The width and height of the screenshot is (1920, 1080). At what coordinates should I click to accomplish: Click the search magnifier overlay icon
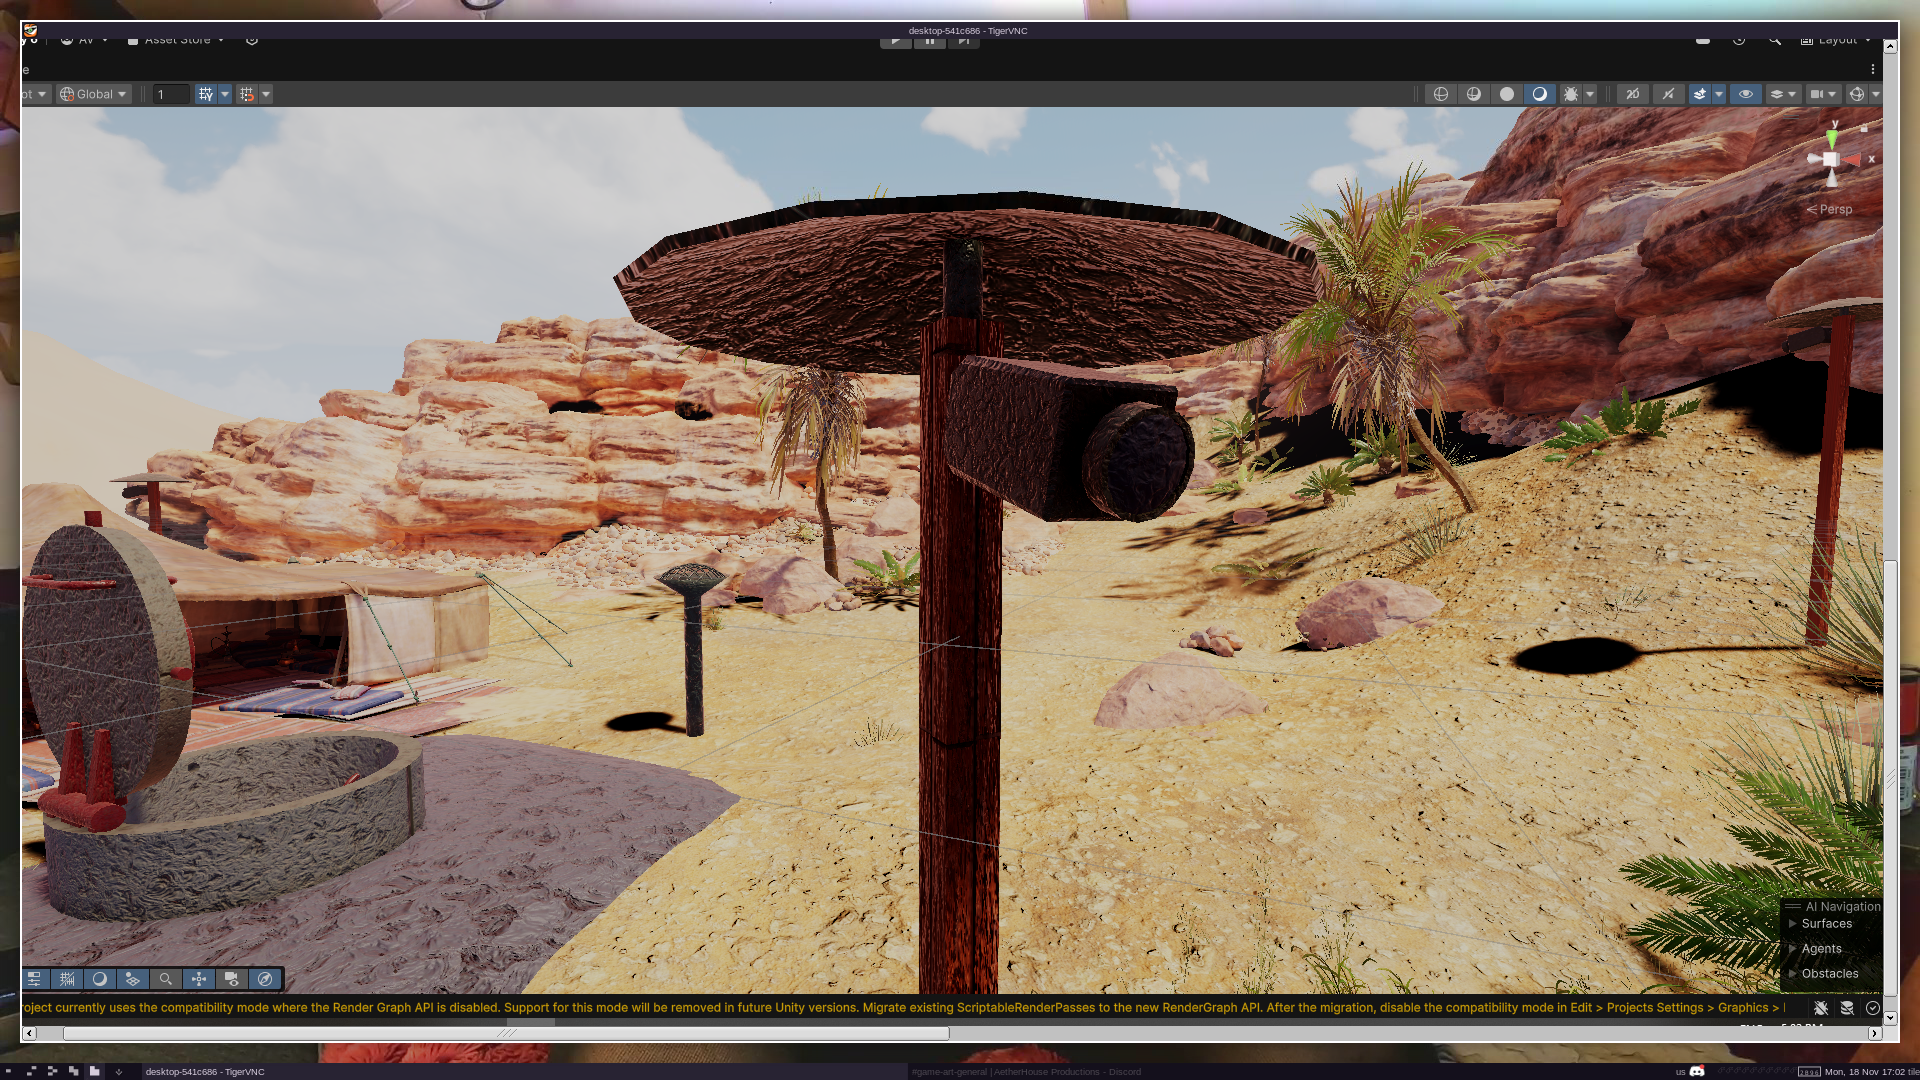166,979
